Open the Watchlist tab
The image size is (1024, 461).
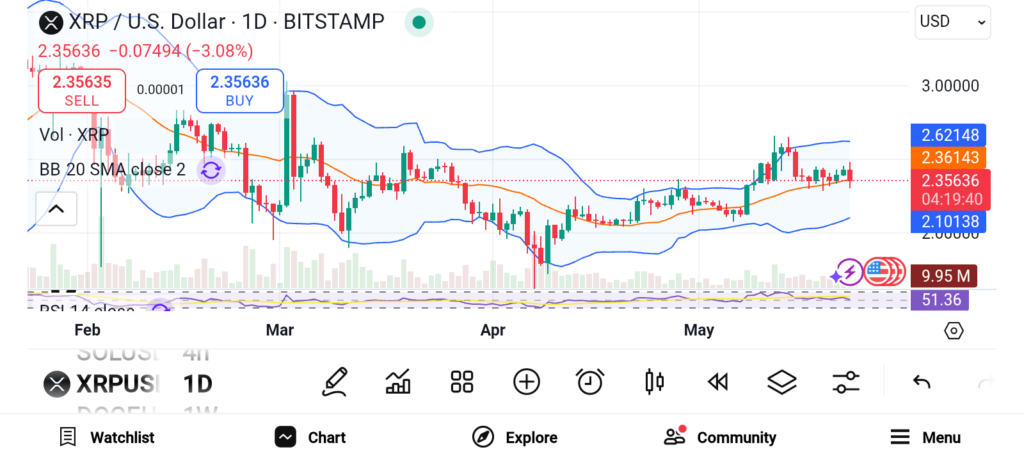click(106, 437)
